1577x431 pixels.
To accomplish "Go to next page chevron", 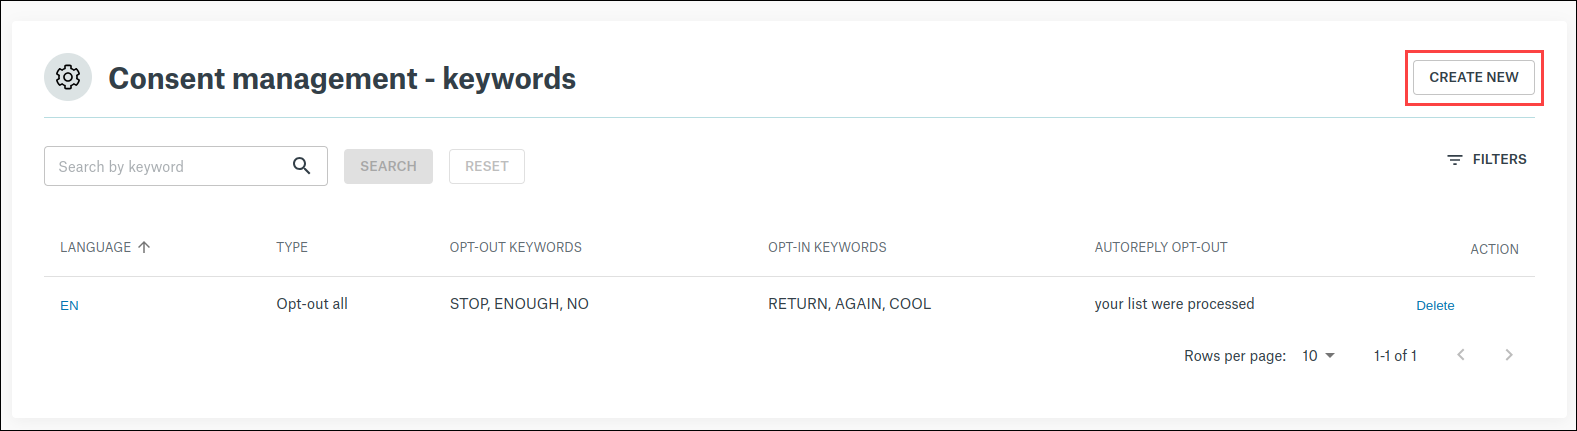I will (1509, 355).
